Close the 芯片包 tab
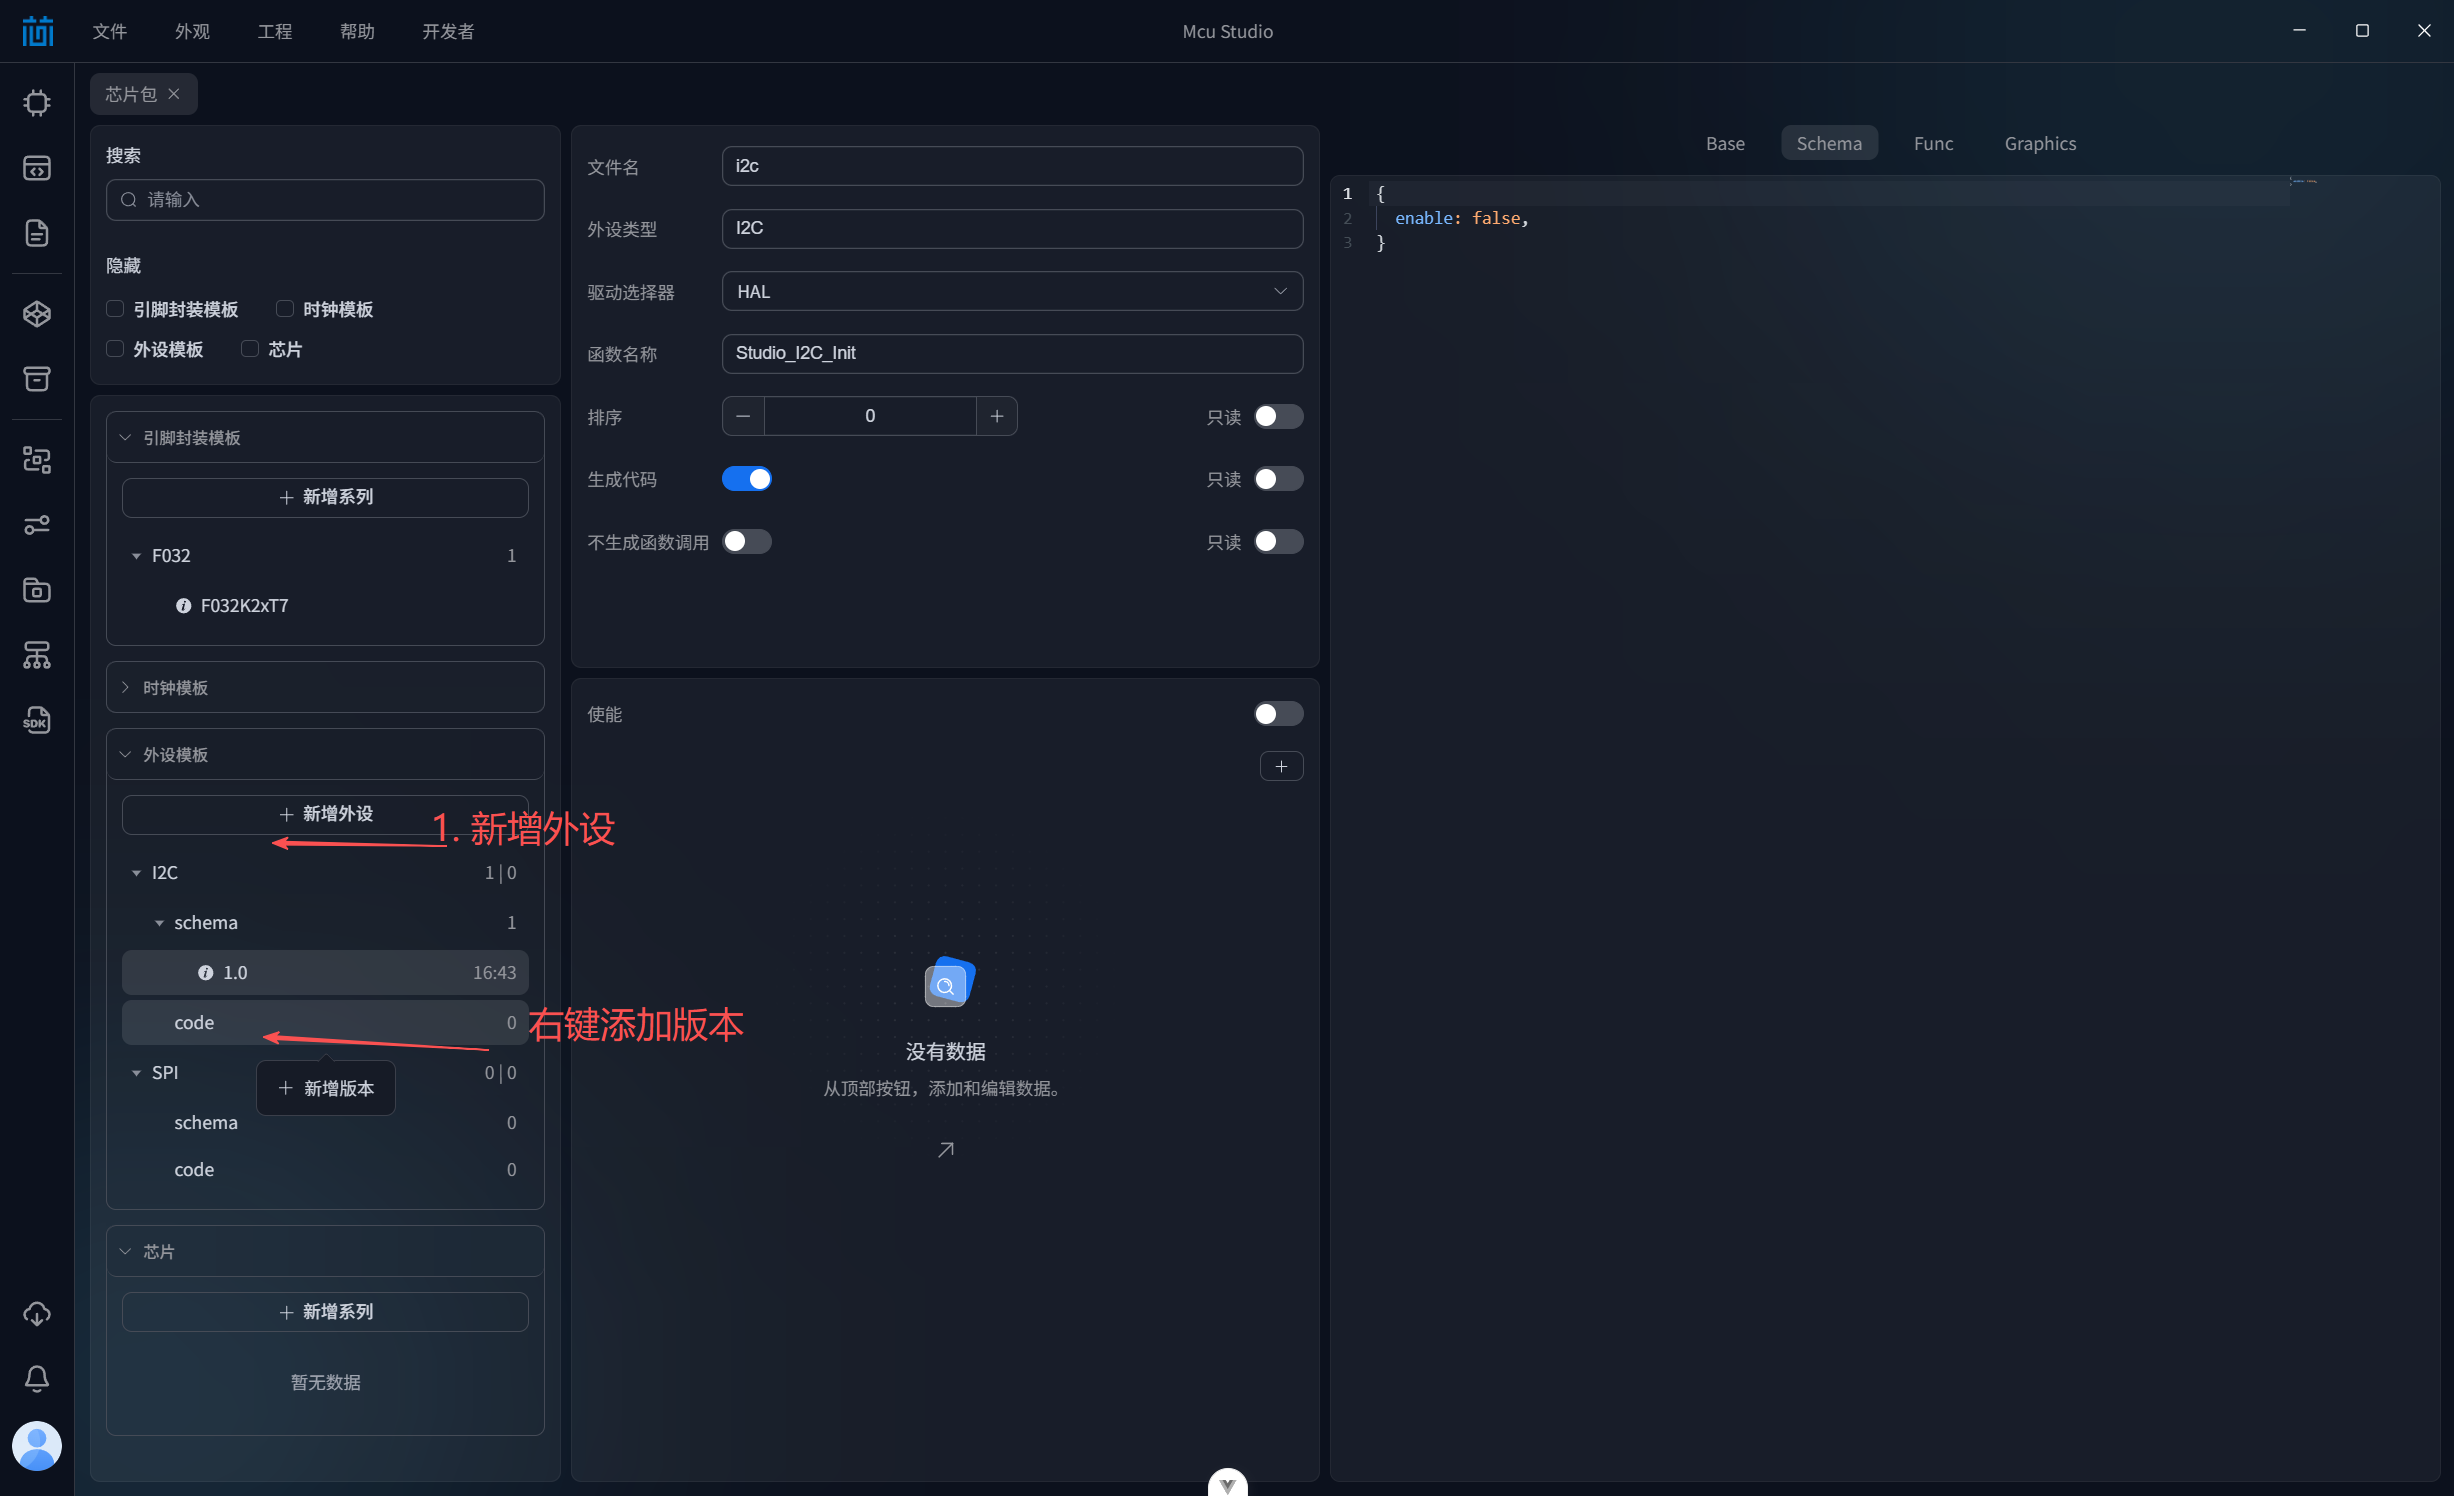 tap(174, 94)
